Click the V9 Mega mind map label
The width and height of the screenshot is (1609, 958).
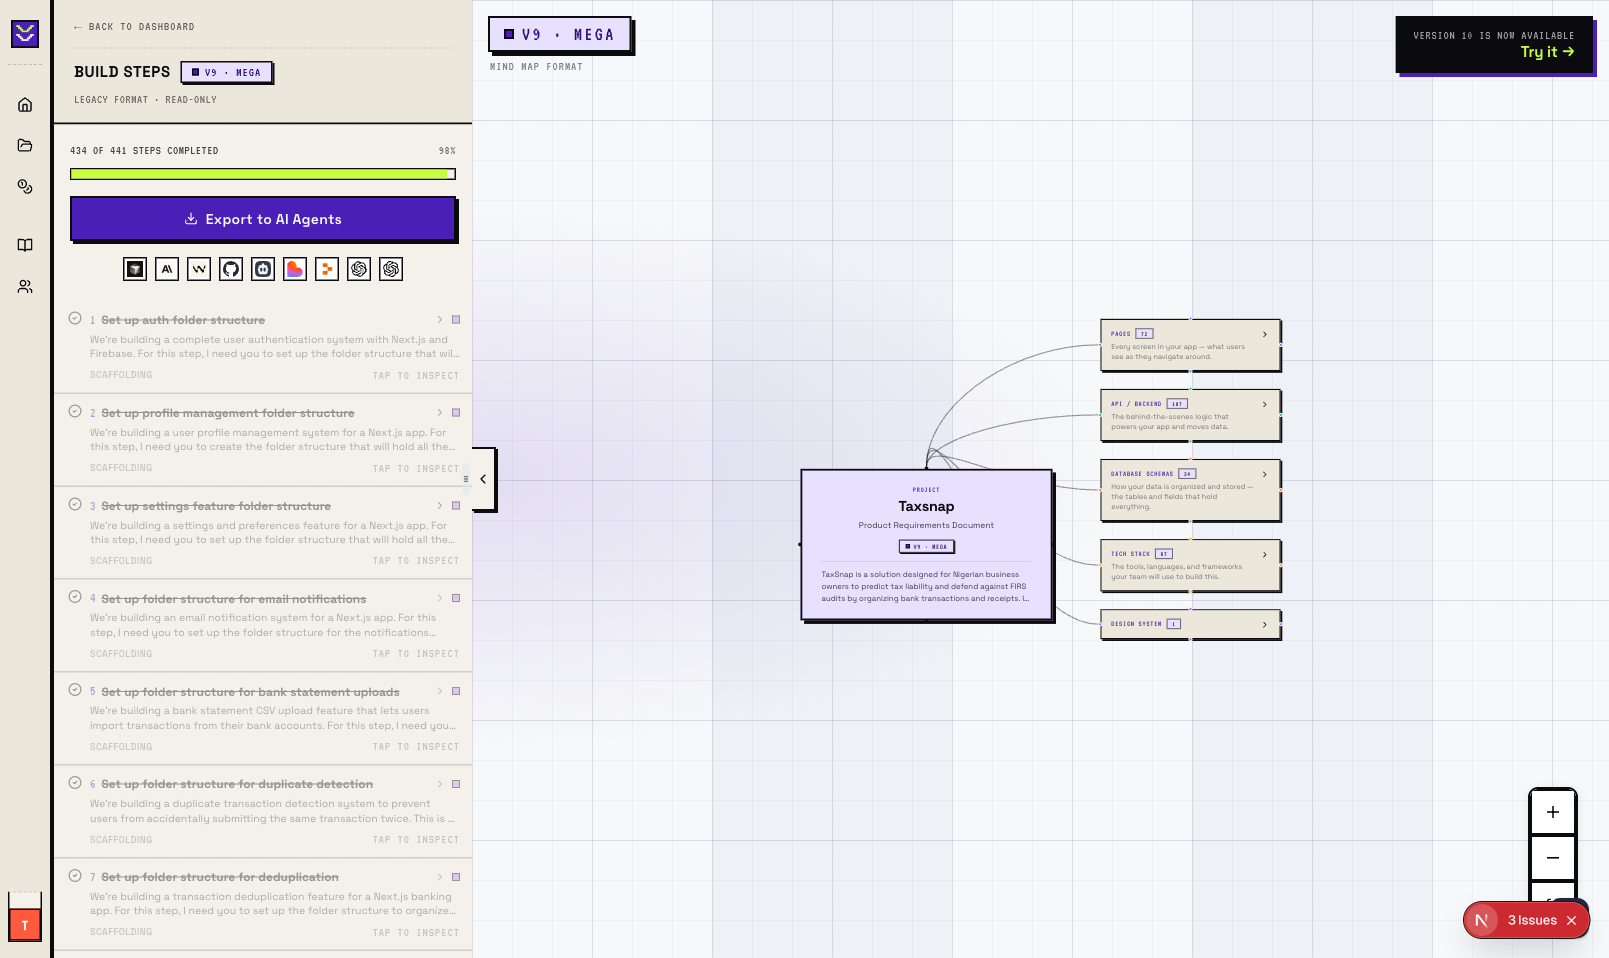[560, 34]
